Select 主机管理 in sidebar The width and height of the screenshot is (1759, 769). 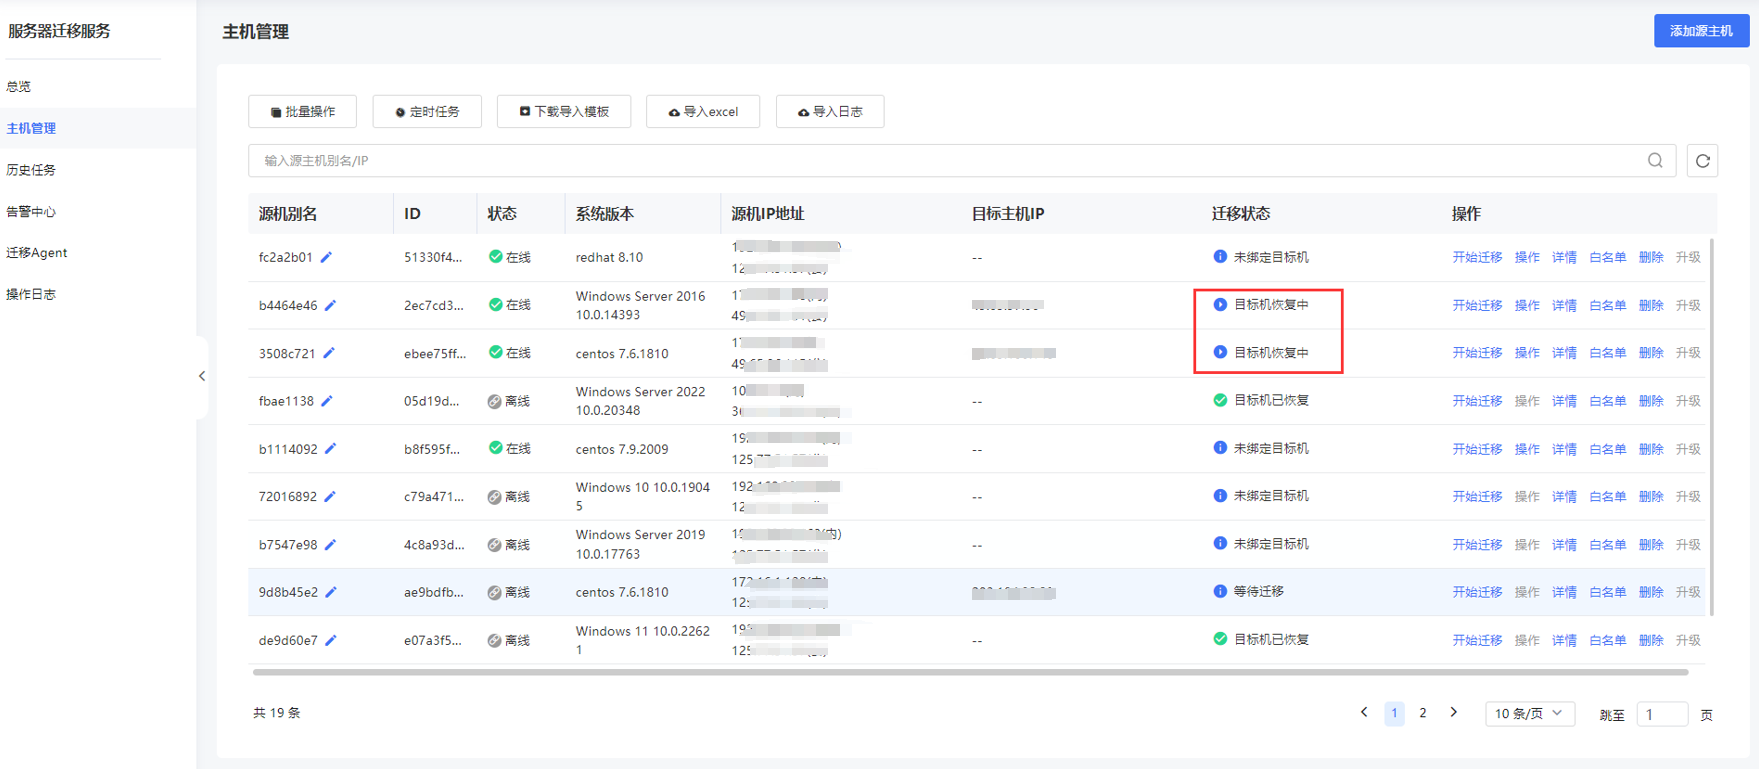[x=31, y=128]
